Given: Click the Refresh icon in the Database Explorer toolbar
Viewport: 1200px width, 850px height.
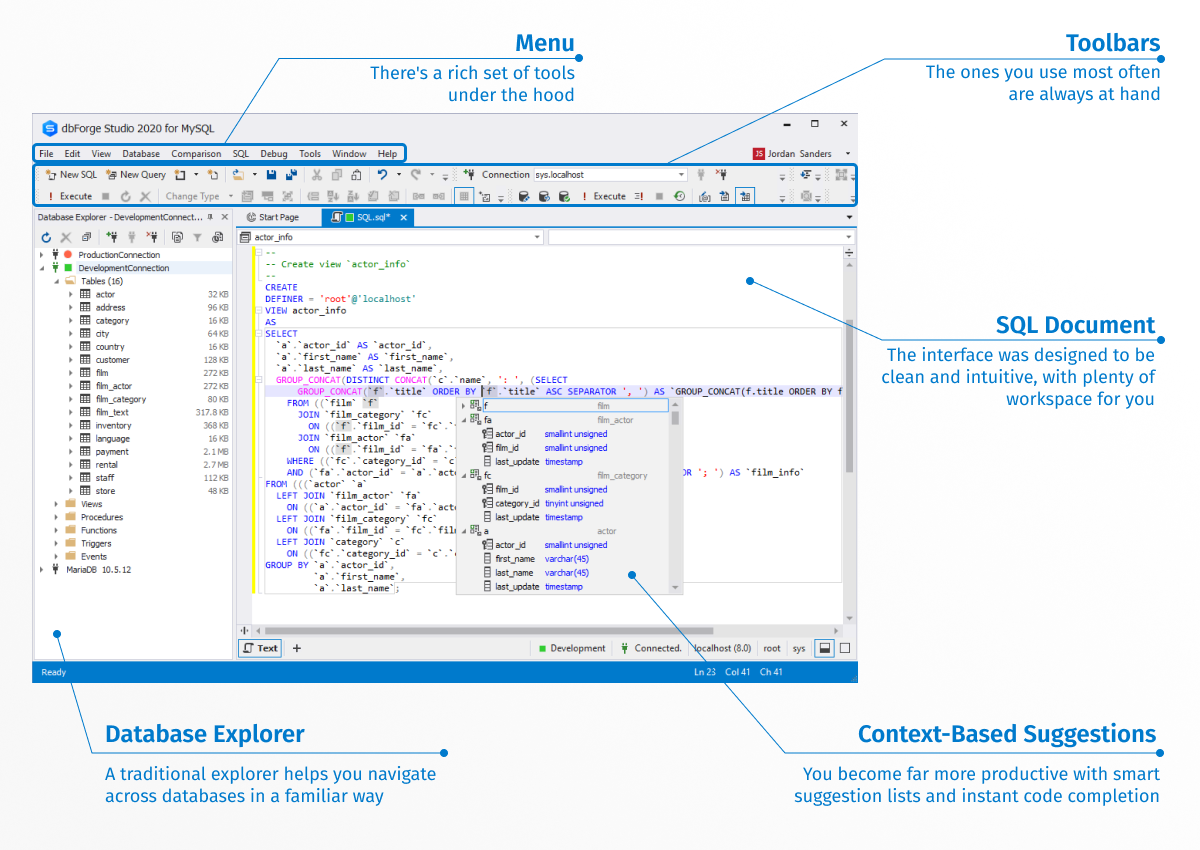Looking at the screenshot, I should tap(46, 238).
